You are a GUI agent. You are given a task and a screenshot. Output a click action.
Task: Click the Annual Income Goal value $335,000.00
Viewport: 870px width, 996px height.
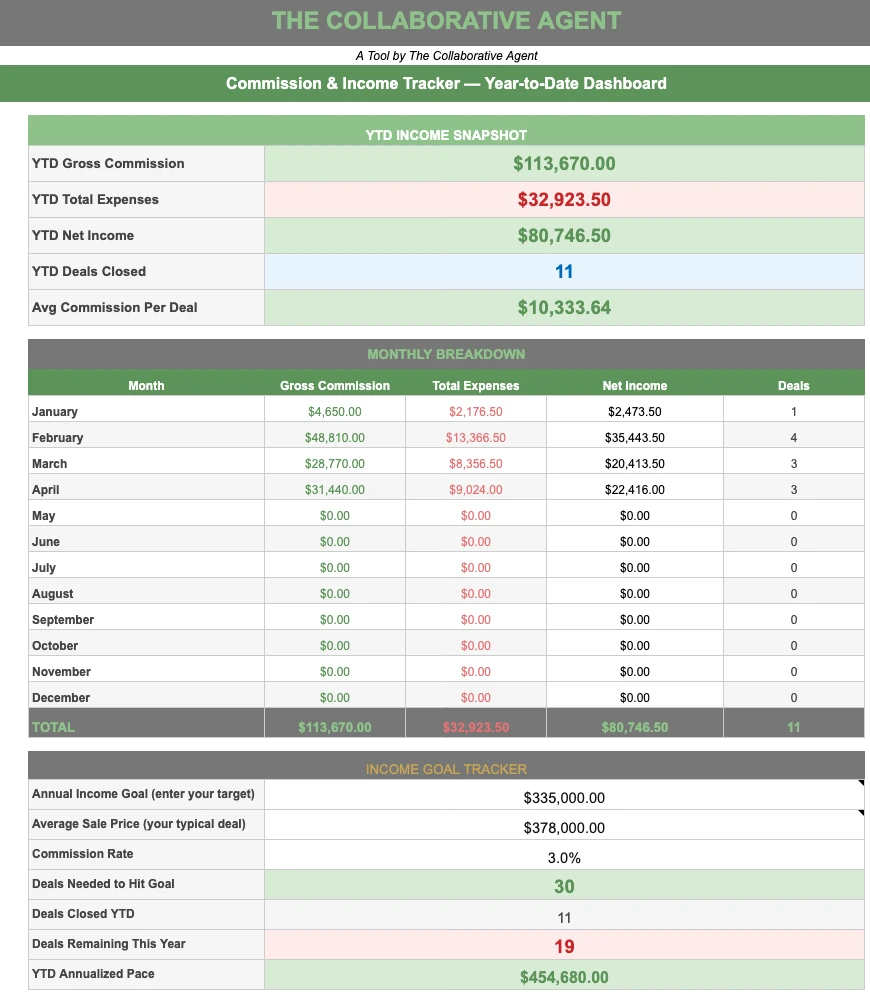[564, 798]
